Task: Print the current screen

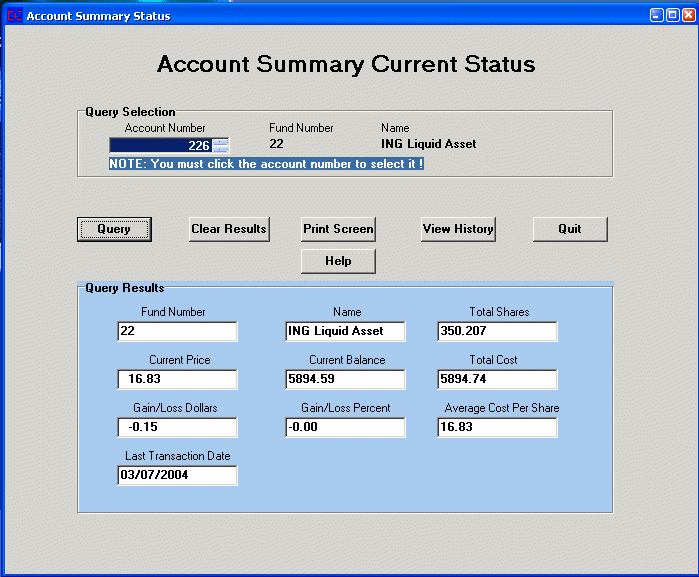Action: point(338,229)
